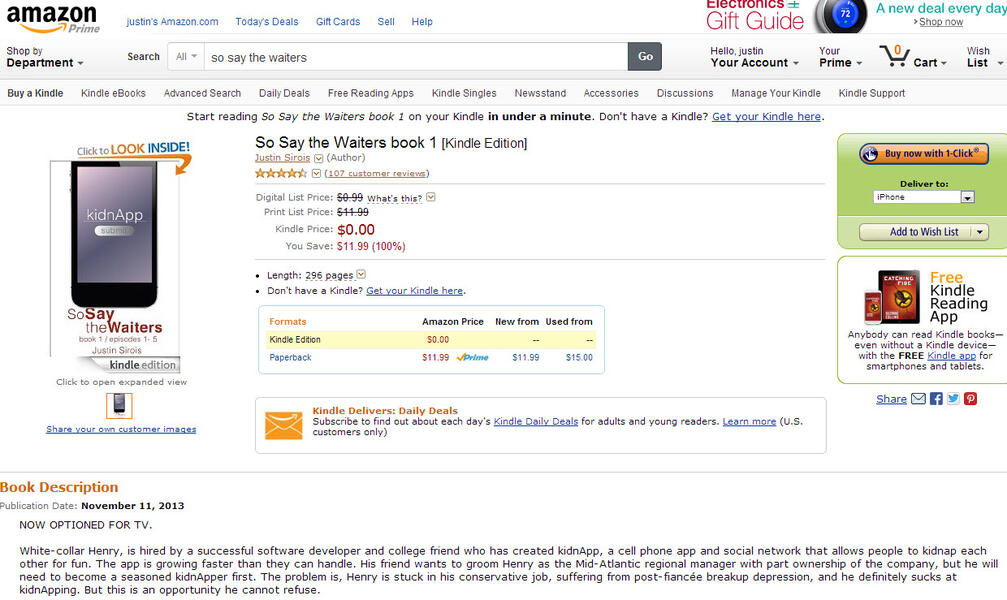
Task: Expand the Add to Wish List arrow
Action: click(980, 232)
